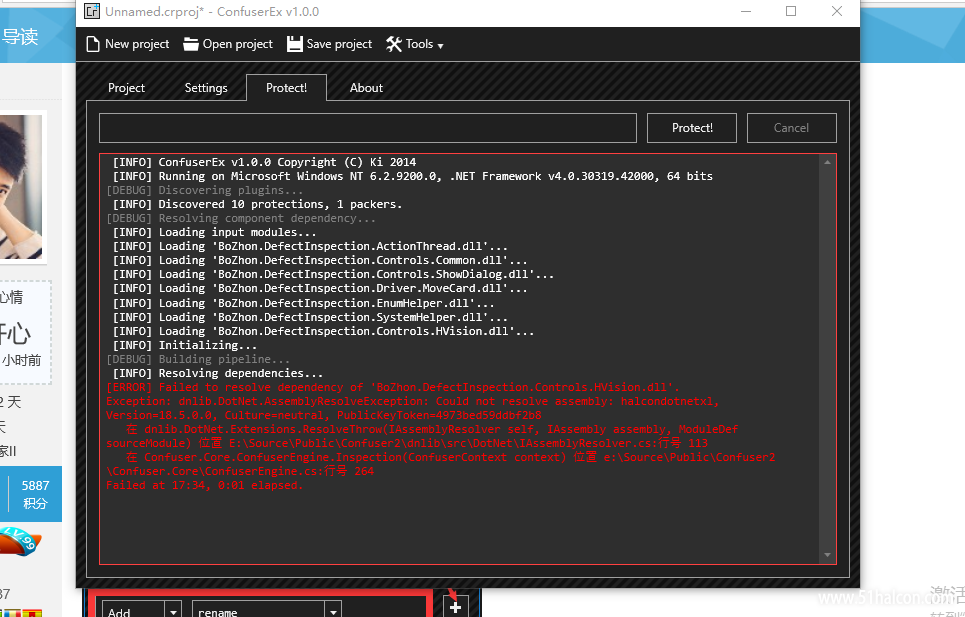Click the 'ConfuserEx v1.0.0 Copyright (C) Ki 2014' line
965x617 pixels.
click(265, 162)
